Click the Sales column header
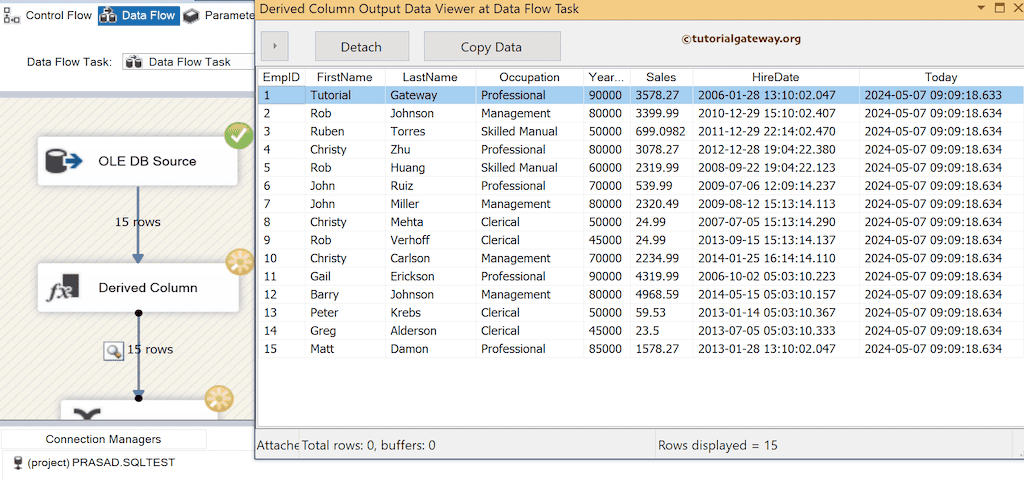The image size is (1024, 481). [662, 77]
